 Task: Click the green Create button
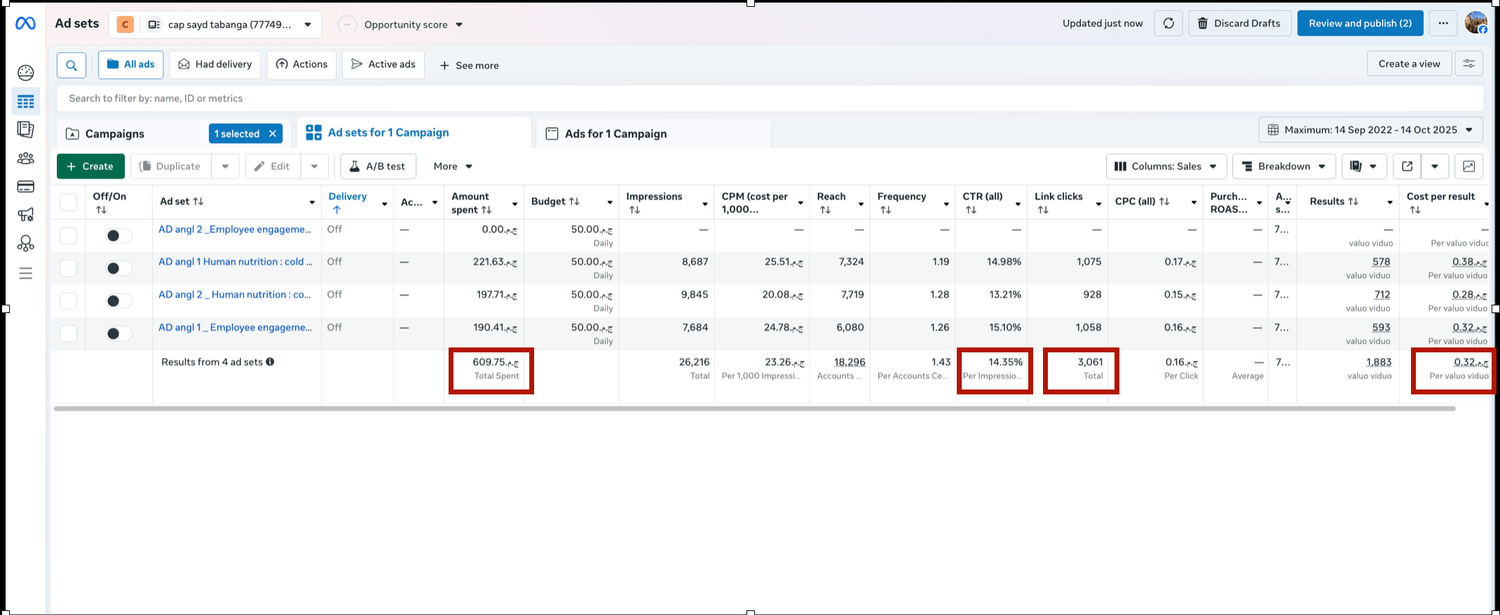click(x=90, y=166)
